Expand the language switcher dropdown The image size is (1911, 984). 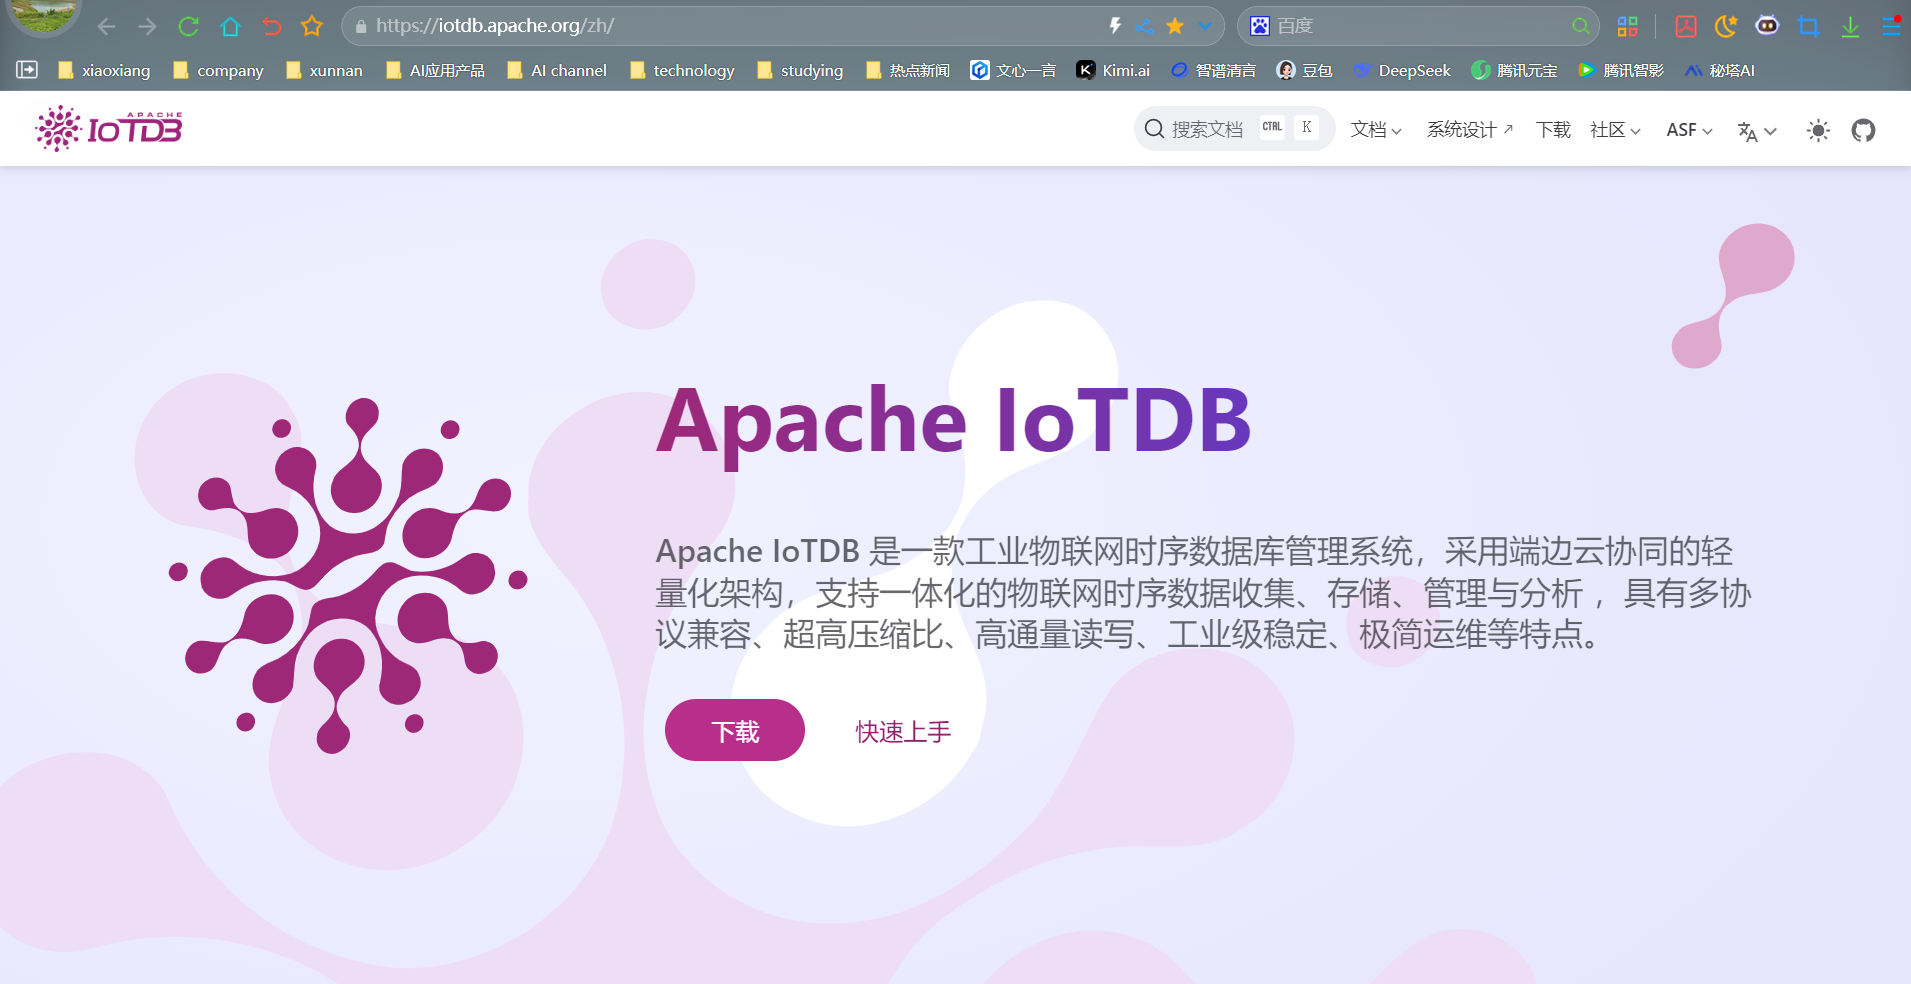(1756, 130)
